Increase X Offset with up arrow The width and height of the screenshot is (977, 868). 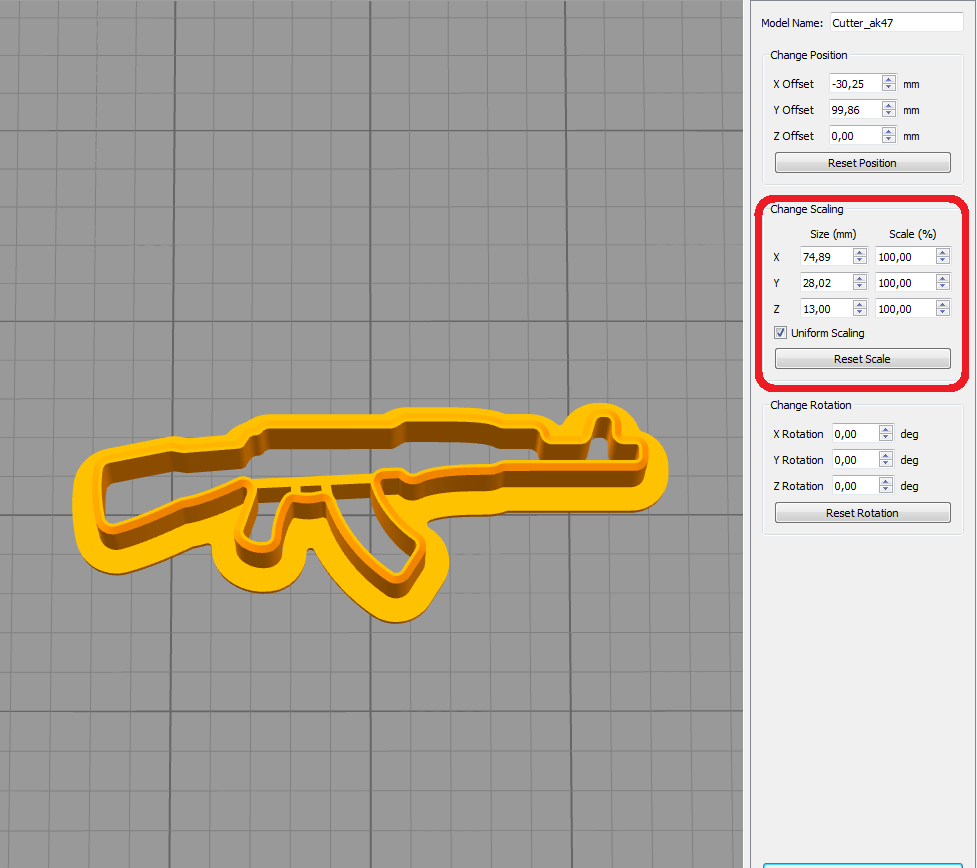(889, 79)
